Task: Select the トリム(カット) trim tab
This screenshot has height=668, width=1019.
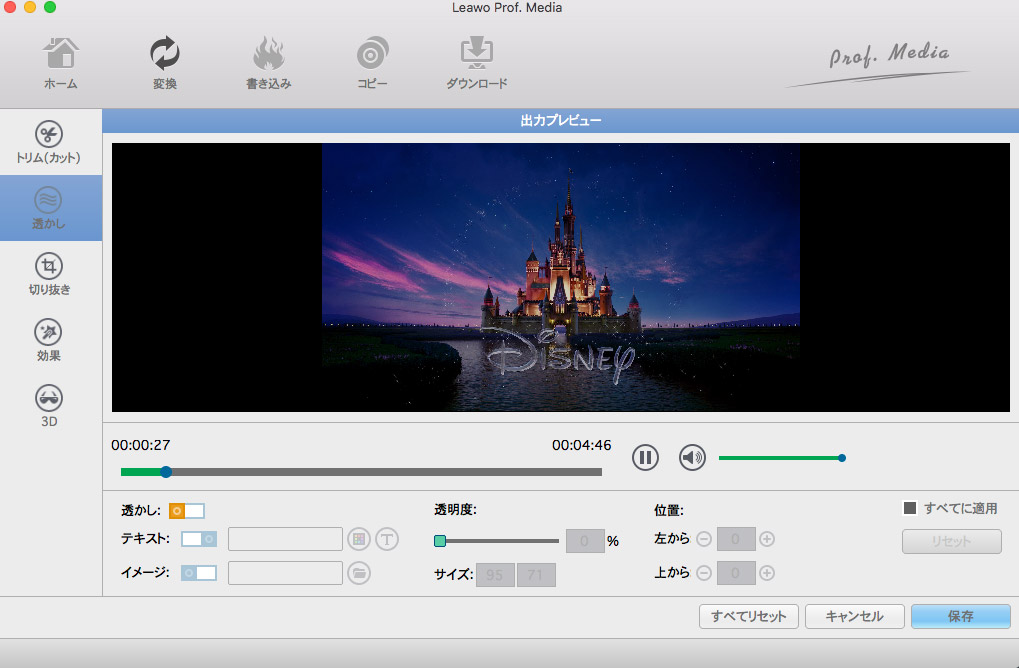Action: point(49,143)
